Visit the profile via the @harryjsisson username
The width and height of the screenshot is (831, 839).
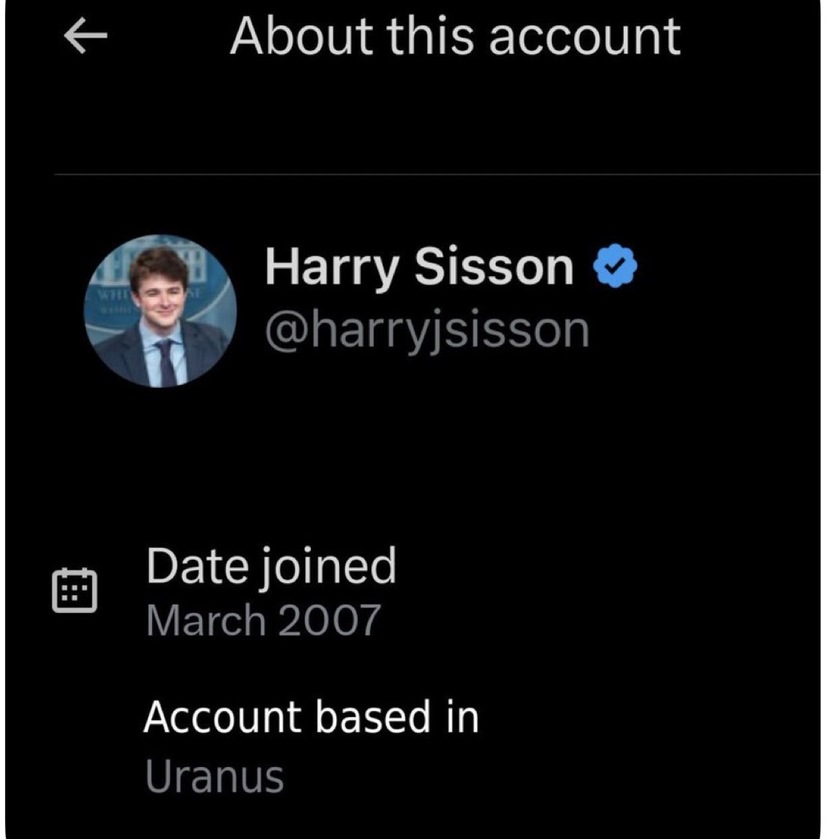tap(427, 331)
